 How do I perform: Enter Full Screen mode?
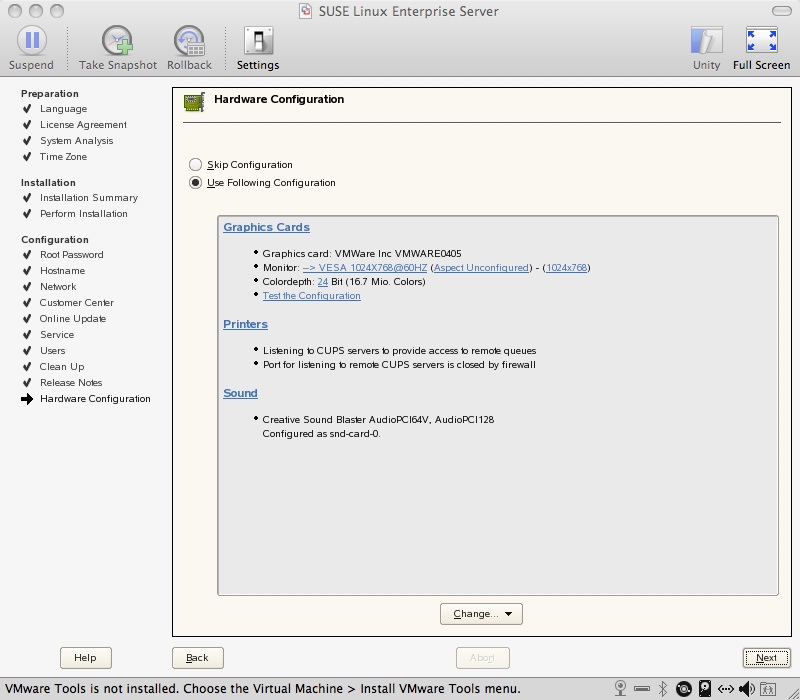point(761,48)
